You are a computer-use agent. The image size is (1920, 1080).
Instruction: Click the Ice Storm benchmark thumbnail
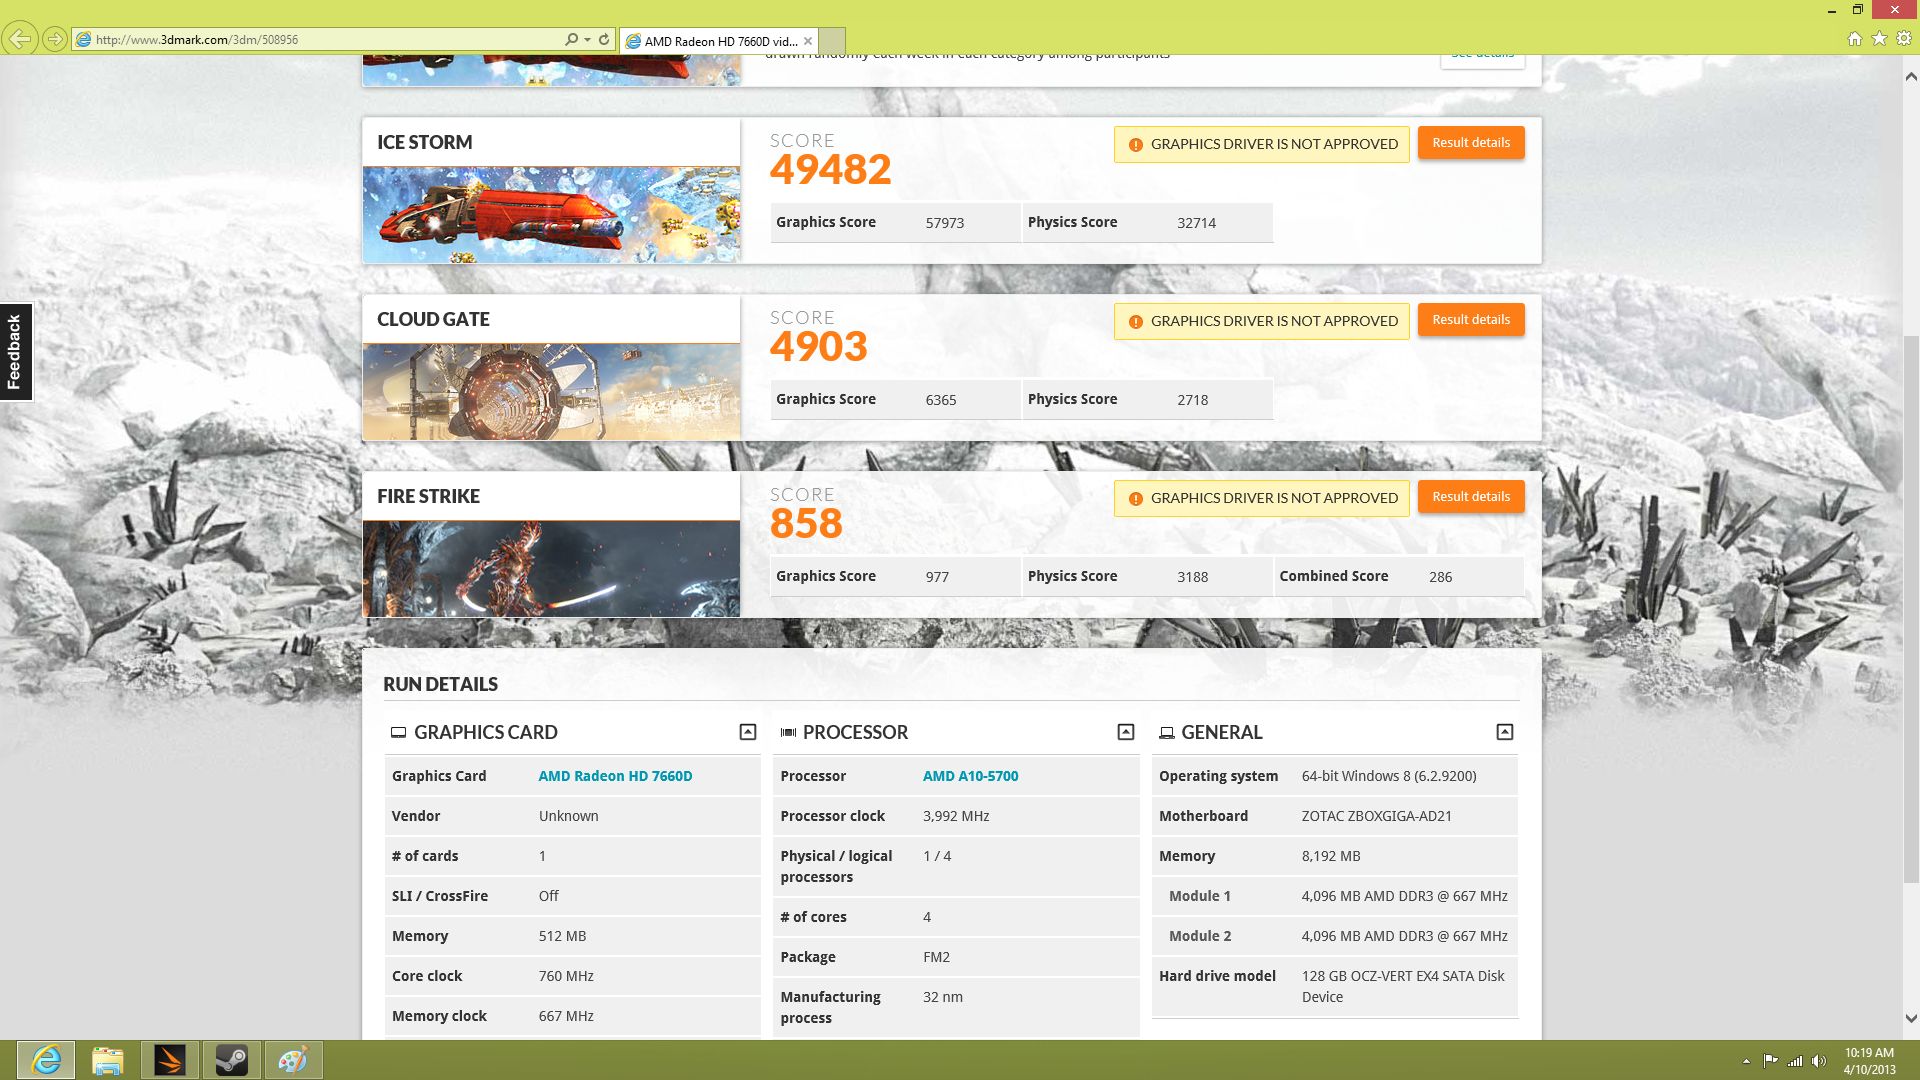[x=551, y=215]
